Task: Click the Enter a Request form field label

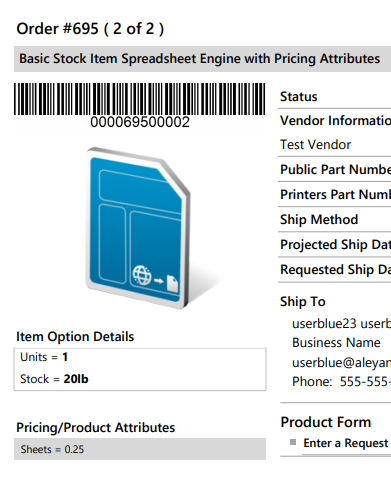Action: (x=346, y=443)
